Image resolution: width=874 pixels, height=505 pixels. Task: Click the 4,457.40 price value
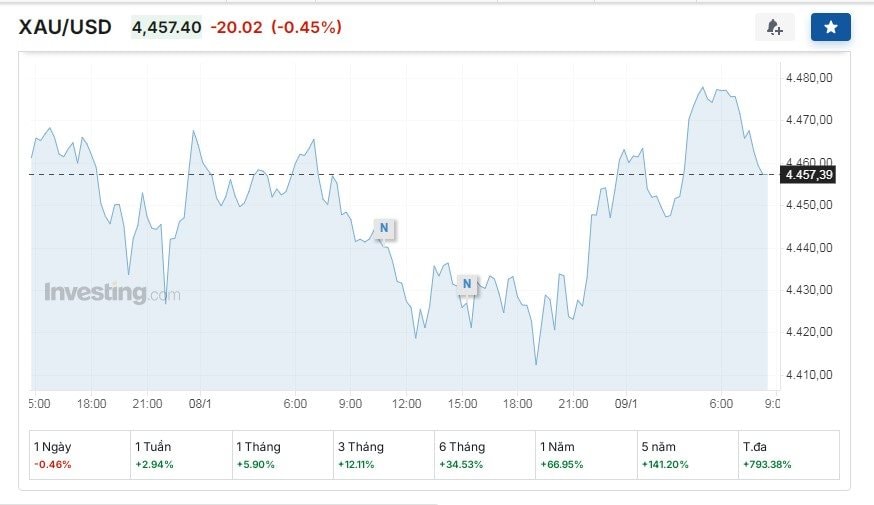click(166, 27)
